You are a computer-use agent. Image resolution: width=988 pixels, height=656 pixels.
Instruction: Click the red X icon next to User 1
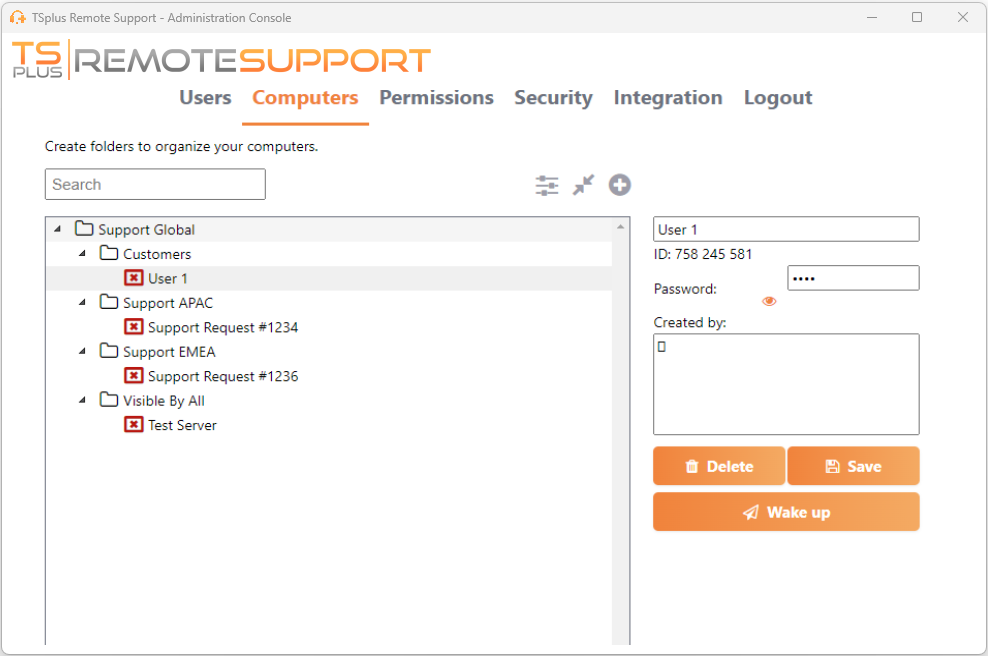click(x=134, y=278)
